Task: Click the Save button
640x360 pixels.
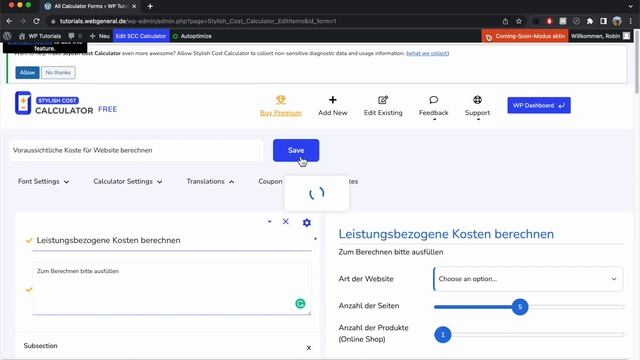Action: pyautogui.click(x=296, y=150)
